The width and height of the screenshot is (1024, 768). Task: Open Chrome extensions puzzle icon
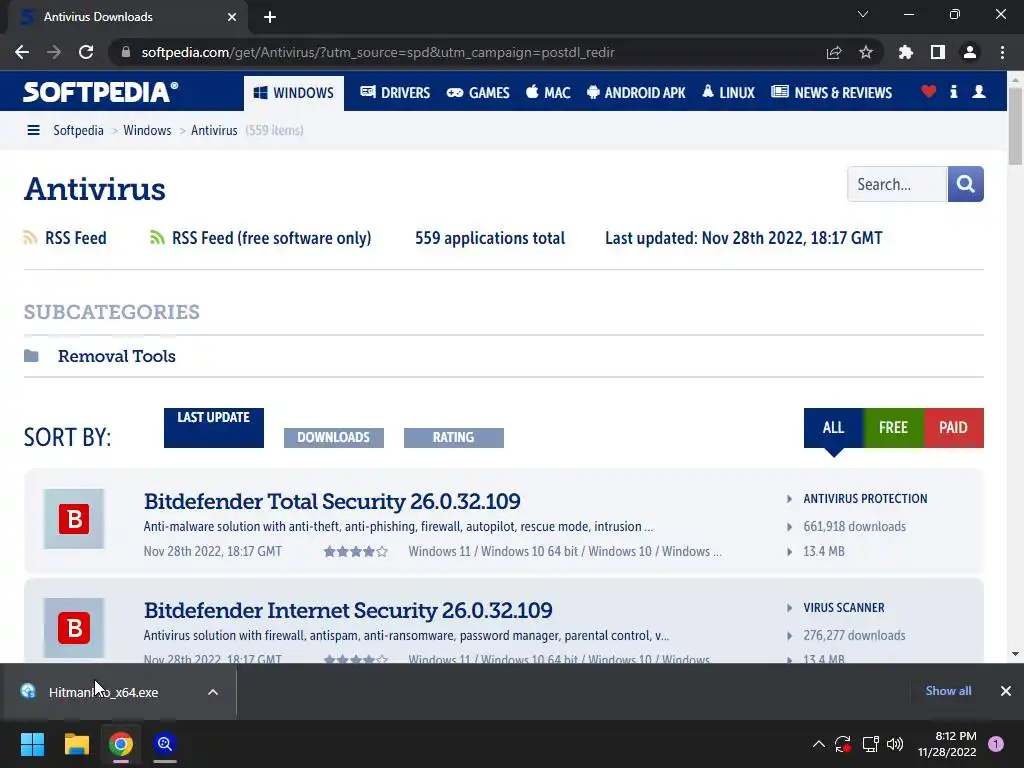coord(906,52)
